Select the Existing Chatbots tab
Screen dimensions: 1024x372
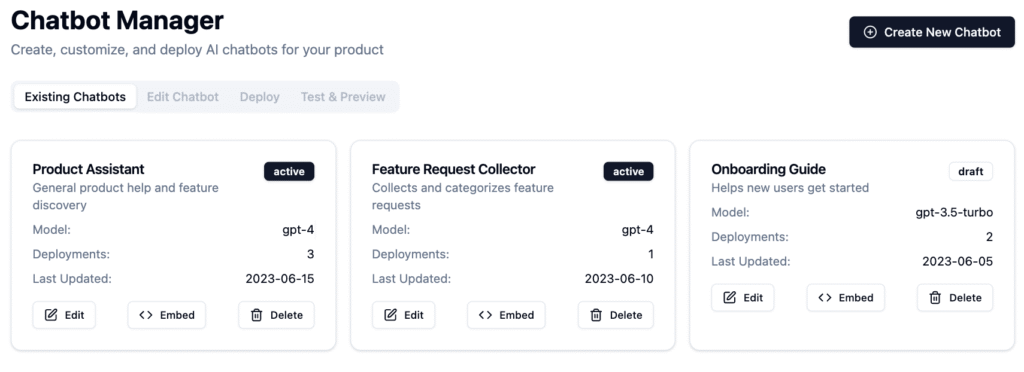(75, 97)
